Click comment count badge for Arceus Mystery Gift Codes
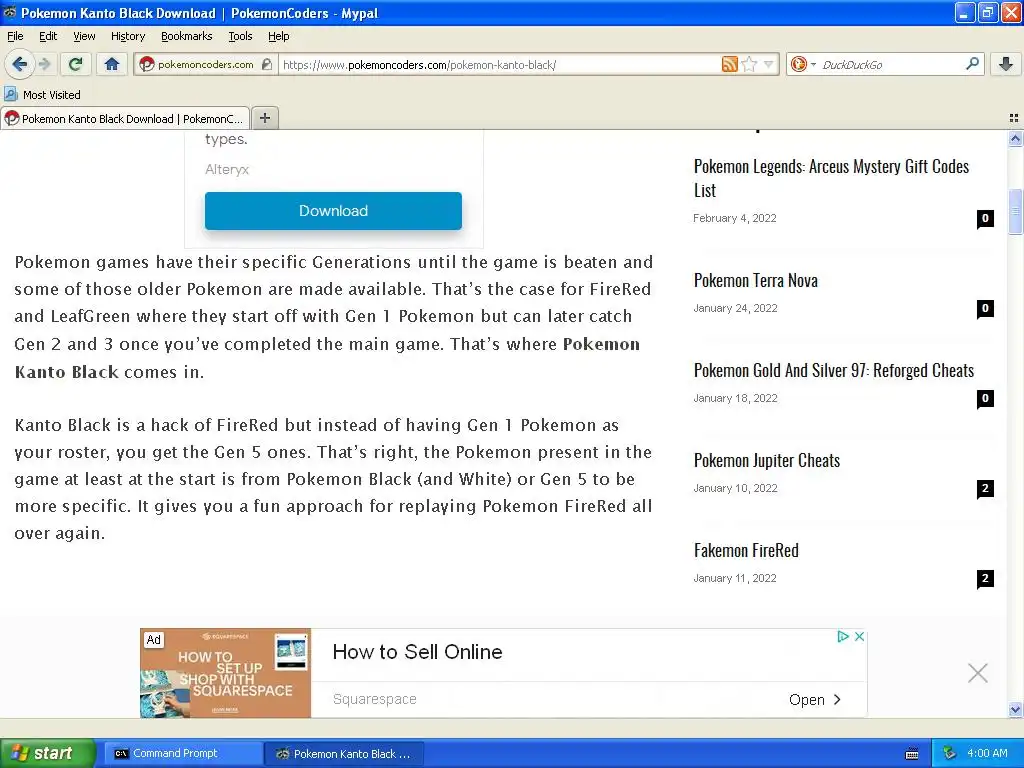 [985, 218]
